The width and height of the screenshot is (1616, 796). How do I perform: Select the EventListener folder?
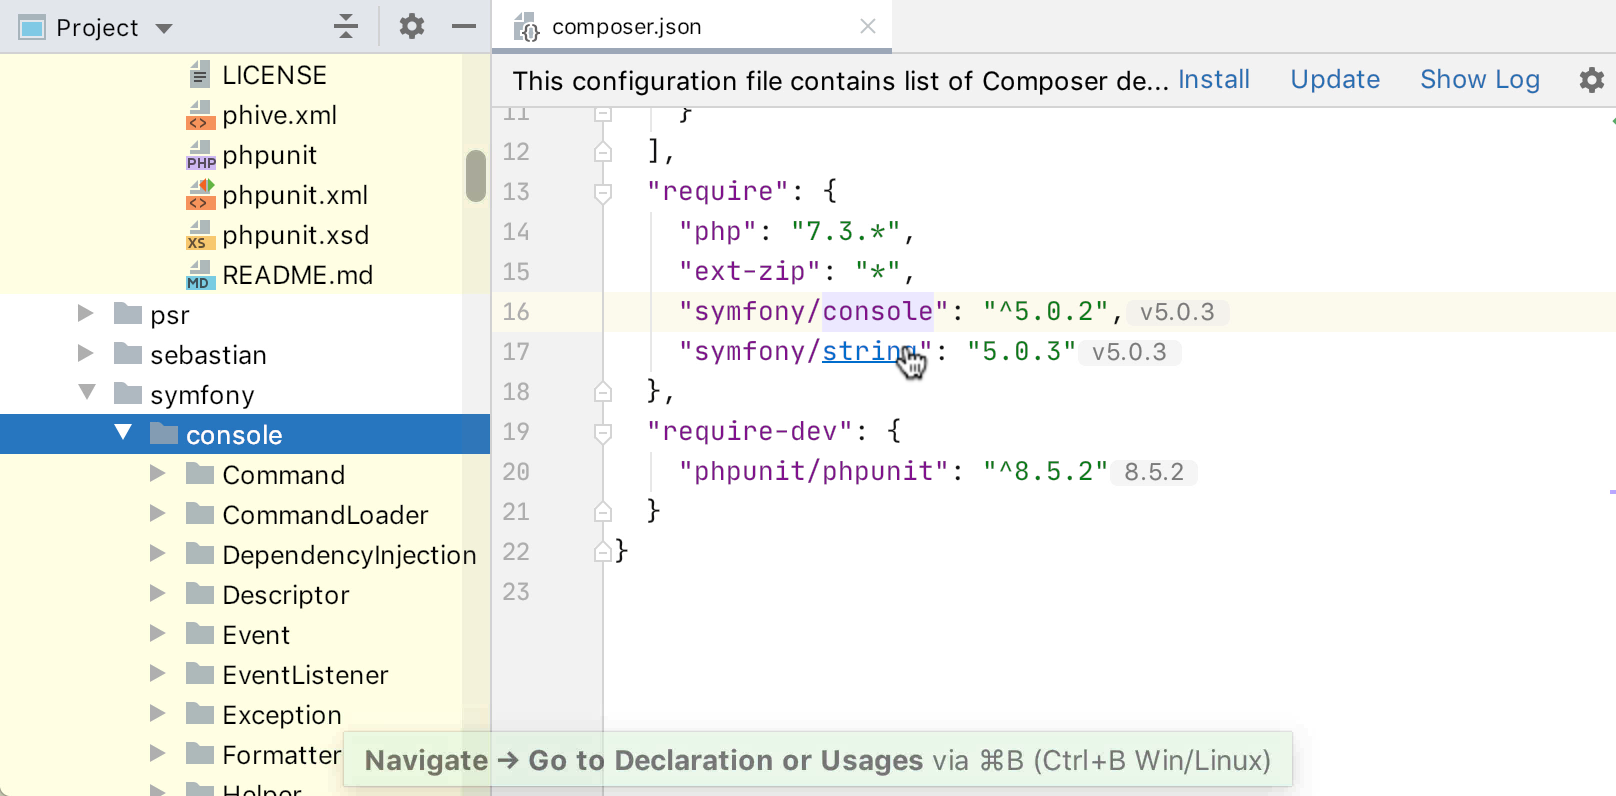pyautogui.click(x=245, y=675)
